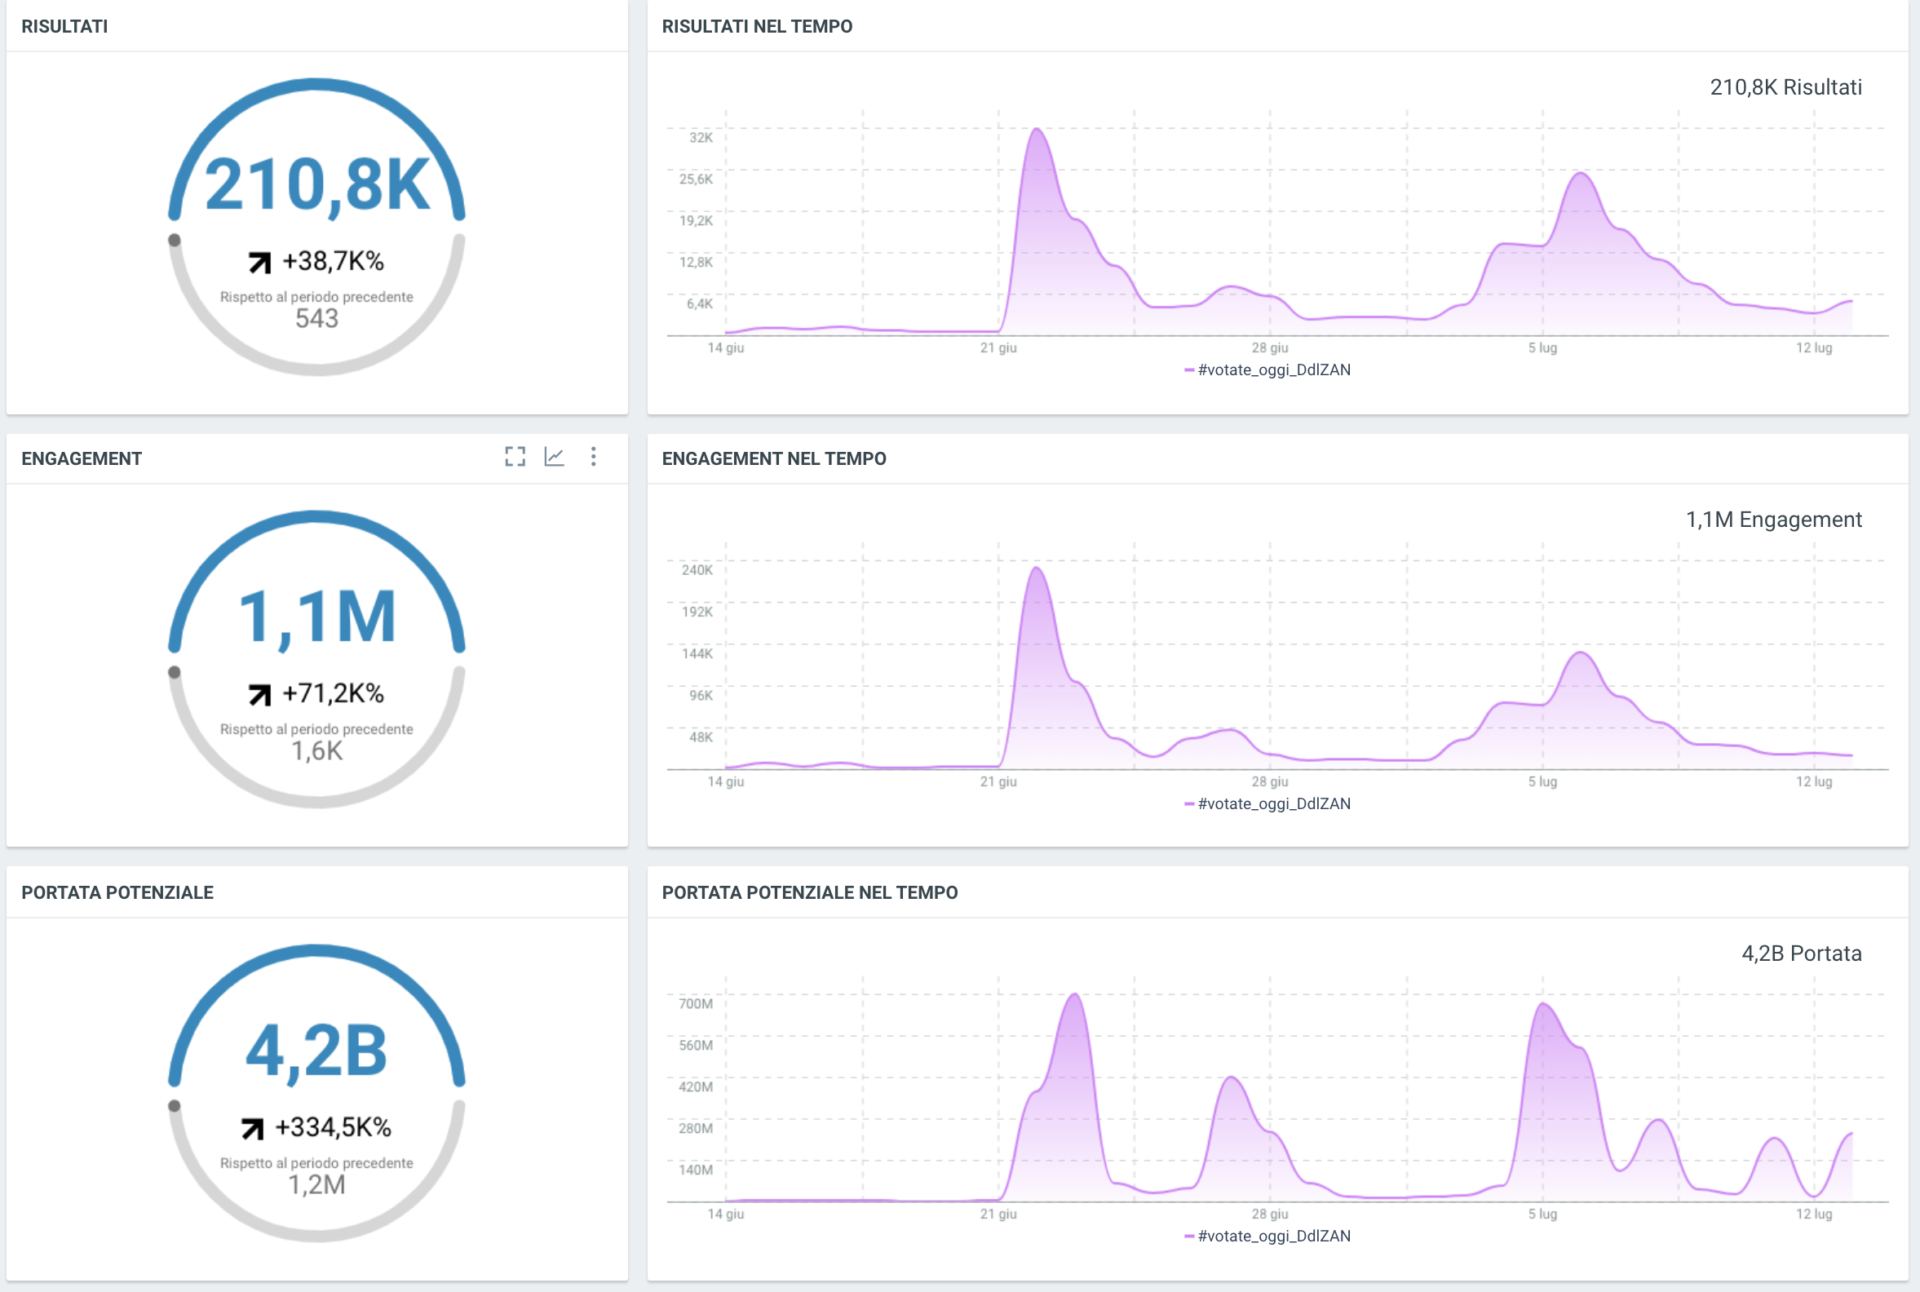
Task: Expand the Engagement widget to fullscreen
Action: click(515, 457)
